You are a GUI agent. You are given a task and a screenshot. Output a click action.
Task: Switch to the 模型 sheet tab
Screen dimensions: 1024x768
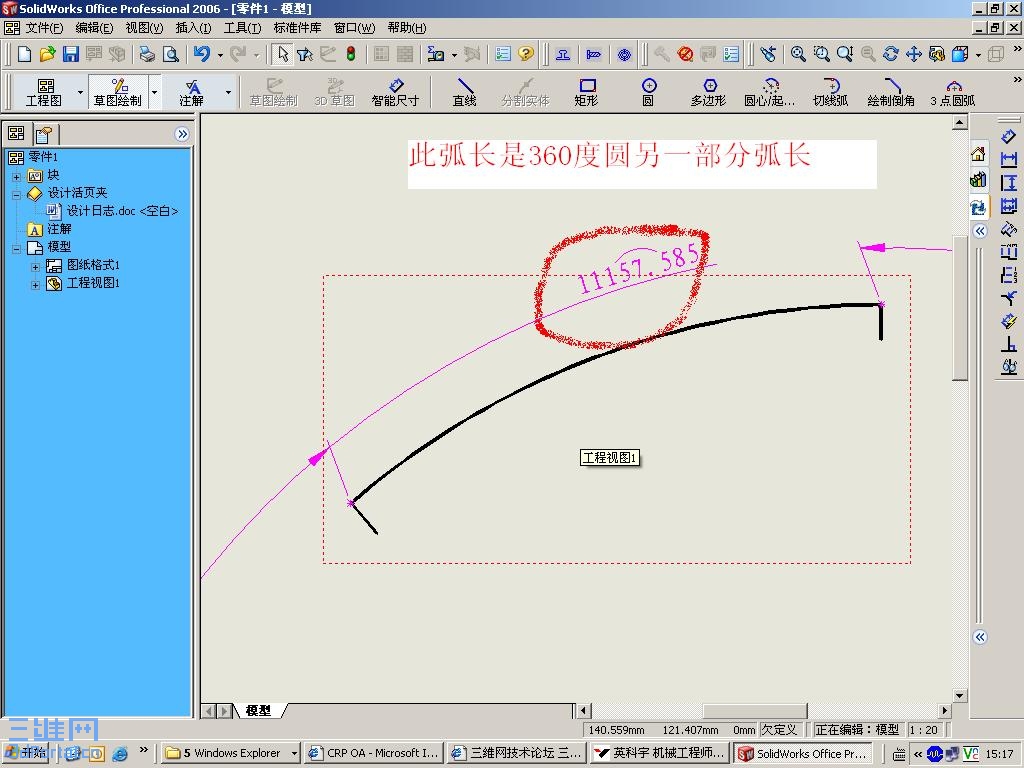click(259, 711)
